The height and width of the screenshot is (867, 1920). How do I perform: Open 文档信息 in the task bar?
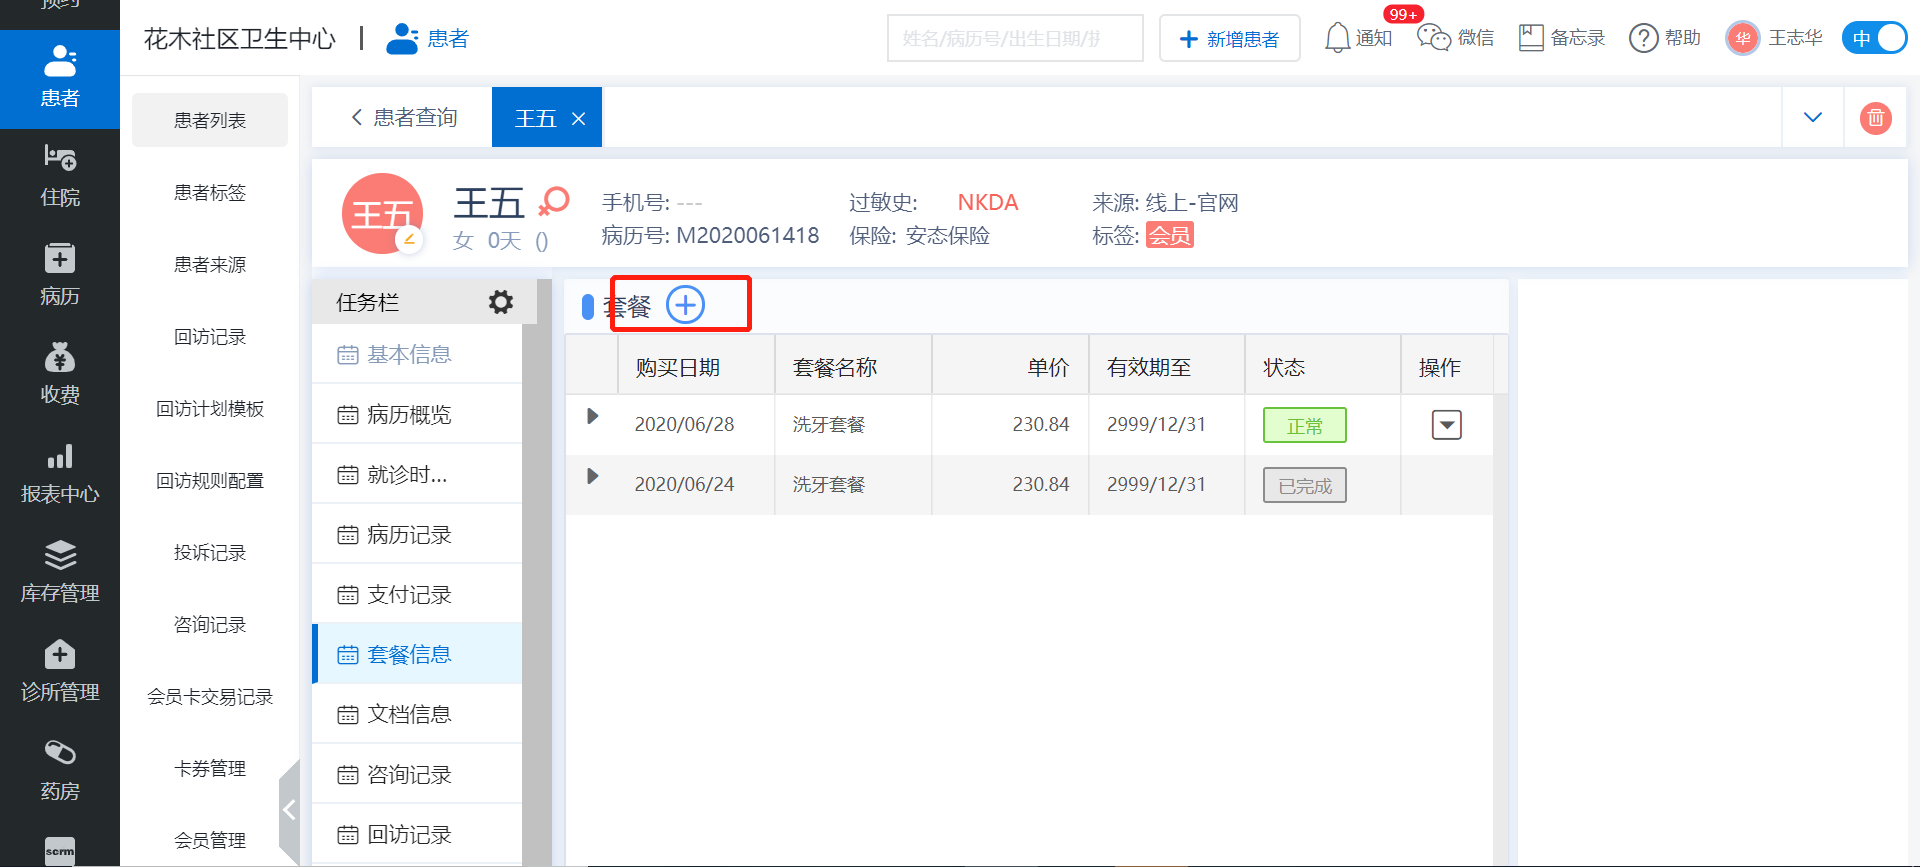point(417,714)
